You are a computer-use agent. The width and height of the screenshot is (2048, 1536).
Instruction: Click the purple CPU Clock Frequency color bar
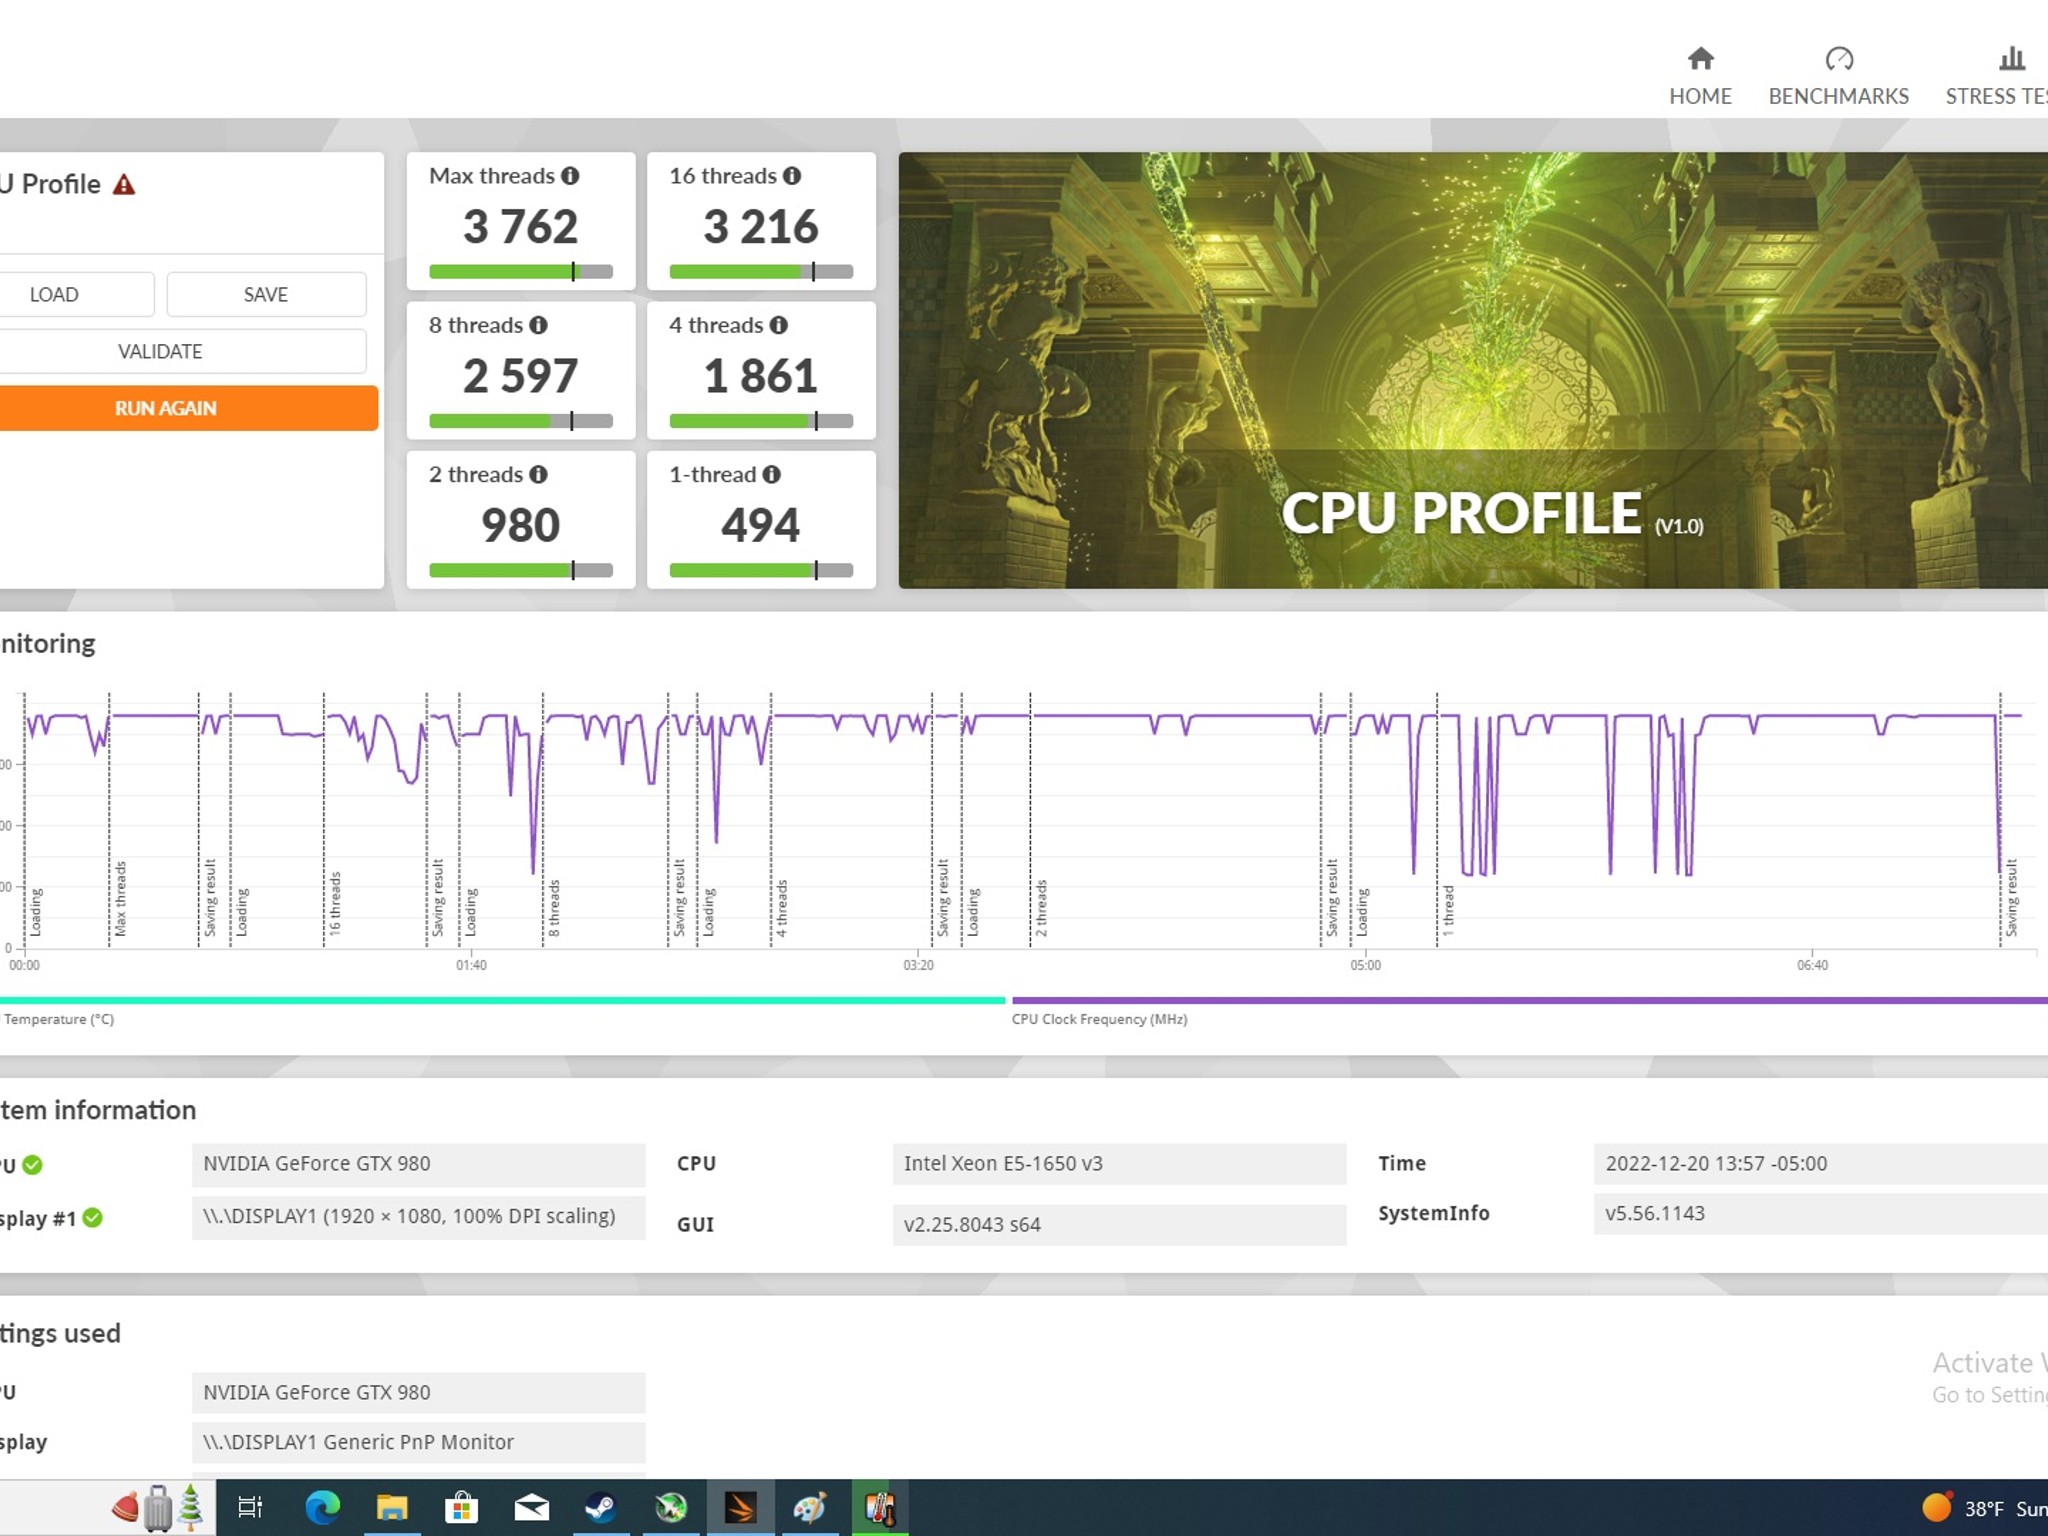1530,999
